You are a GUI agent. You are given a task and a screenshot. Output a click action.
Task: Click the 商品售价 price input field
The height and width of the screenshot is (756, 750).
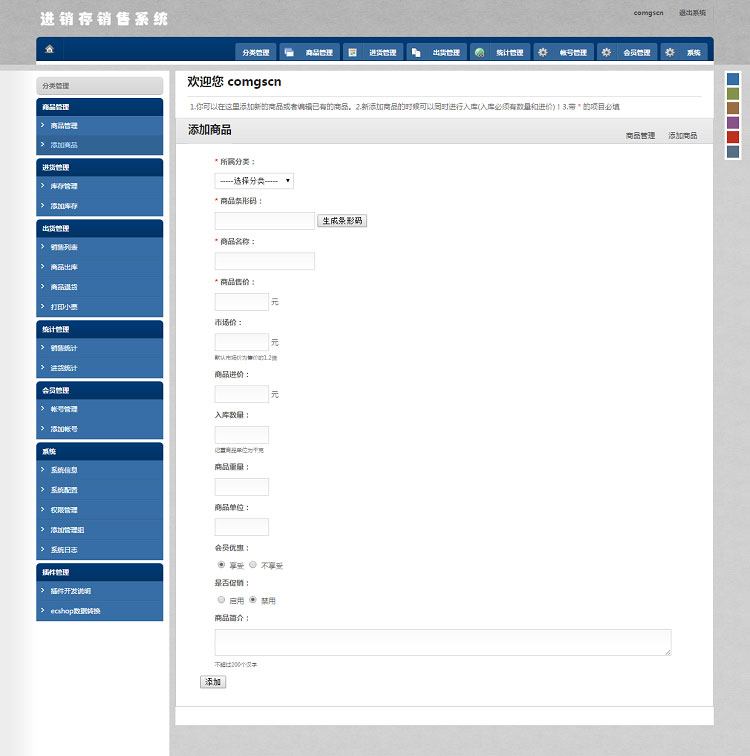pyautogui.click(x=241, y=302)
